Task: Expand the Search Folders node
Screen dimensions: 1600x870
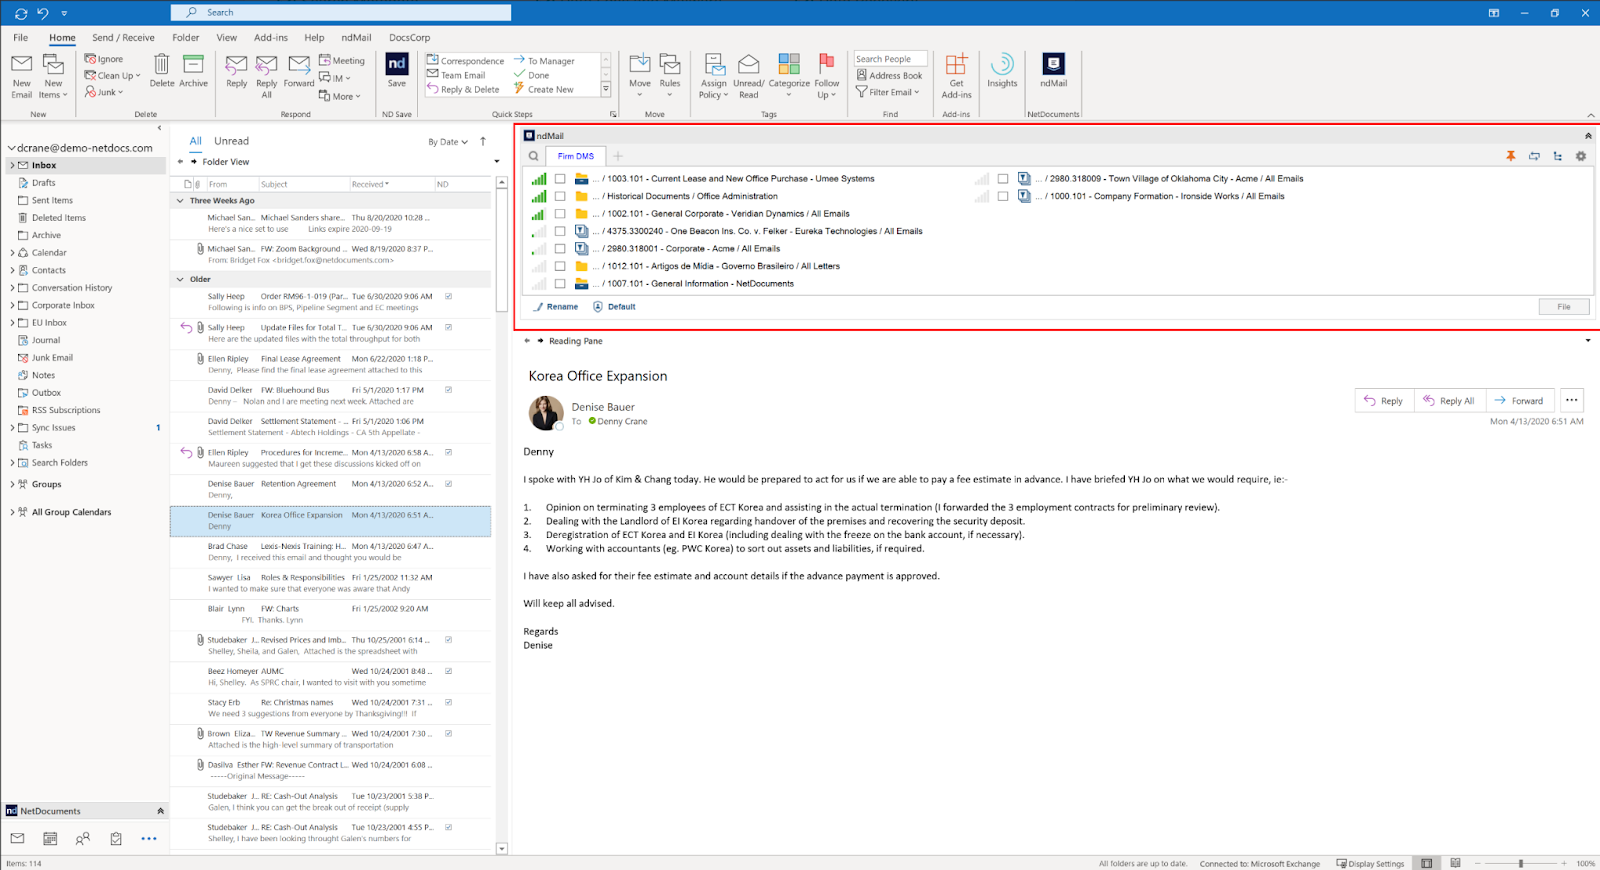Action: tap(12, 463)
